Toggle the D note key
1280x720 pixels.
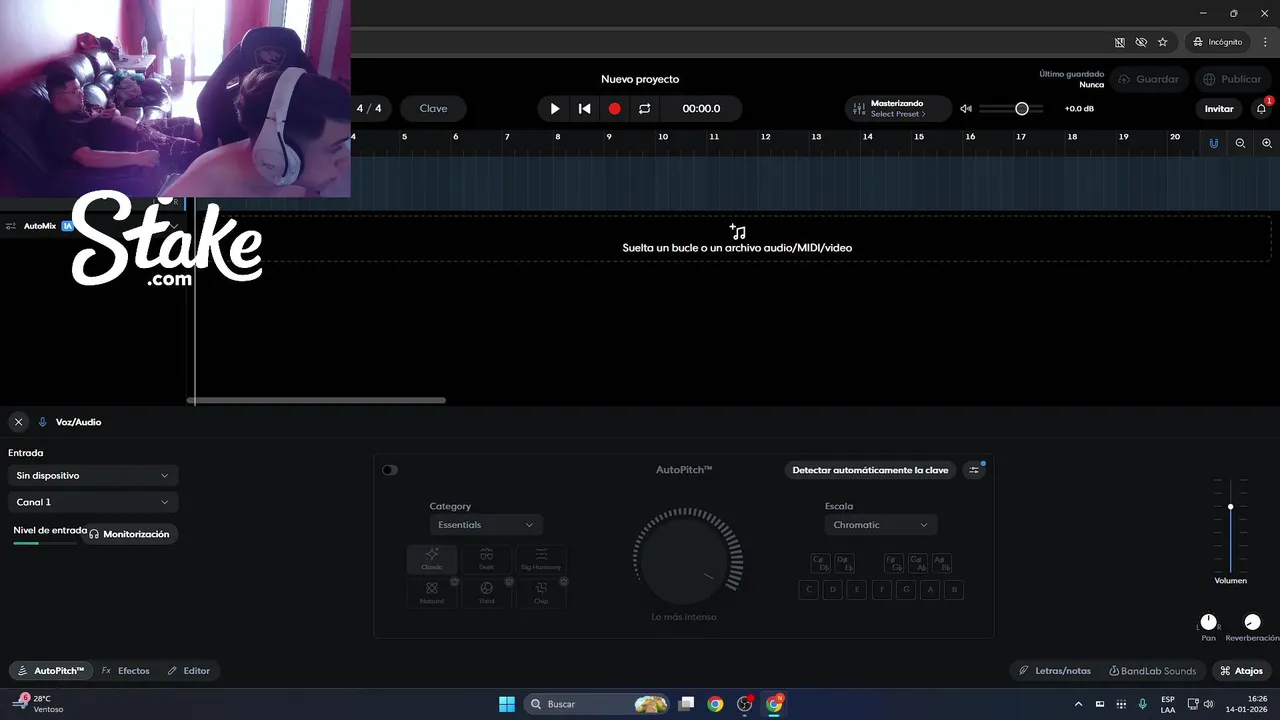pos(833,590)
